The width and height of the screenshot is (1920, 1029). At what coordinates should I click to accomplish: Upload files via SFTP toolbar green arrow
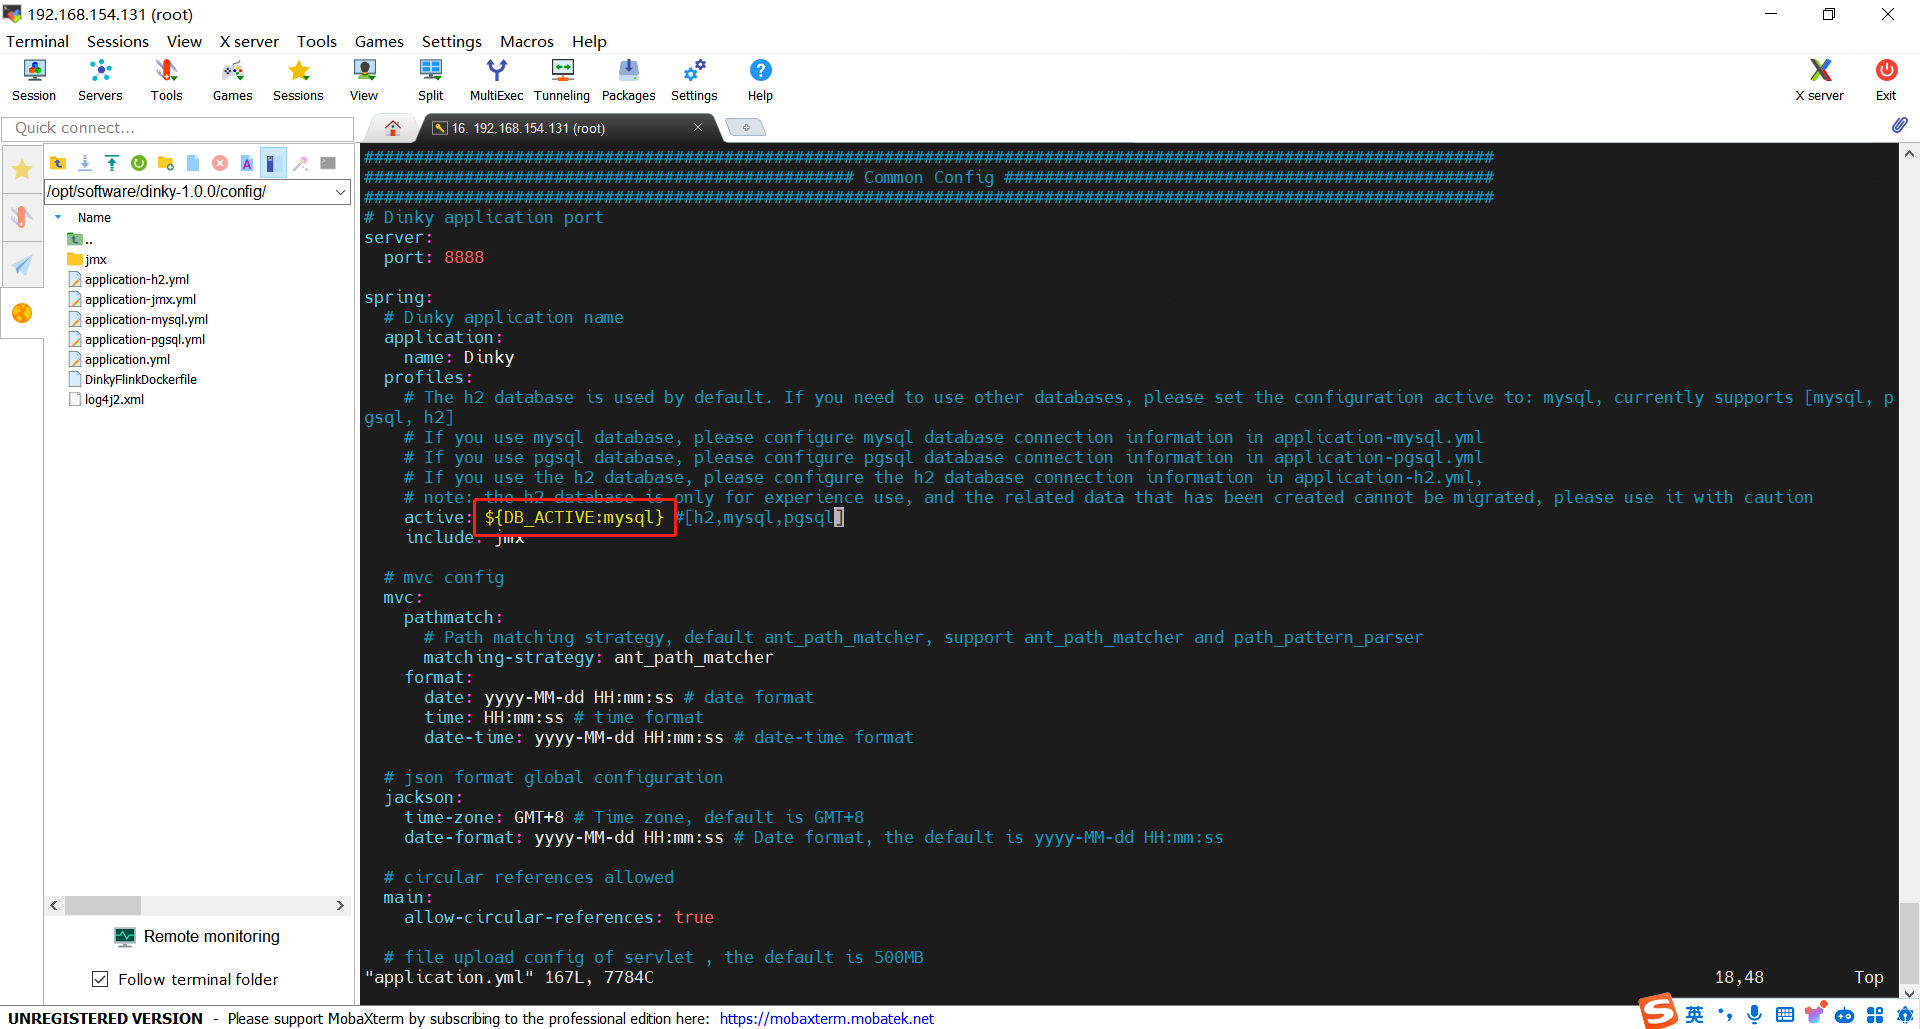(x=112, y=163)
